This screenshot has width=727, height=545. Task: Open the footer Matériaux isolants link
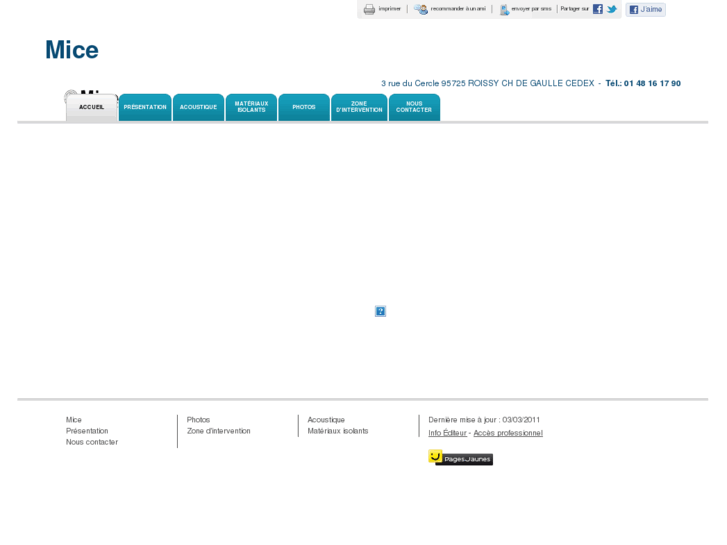point(338,431)
